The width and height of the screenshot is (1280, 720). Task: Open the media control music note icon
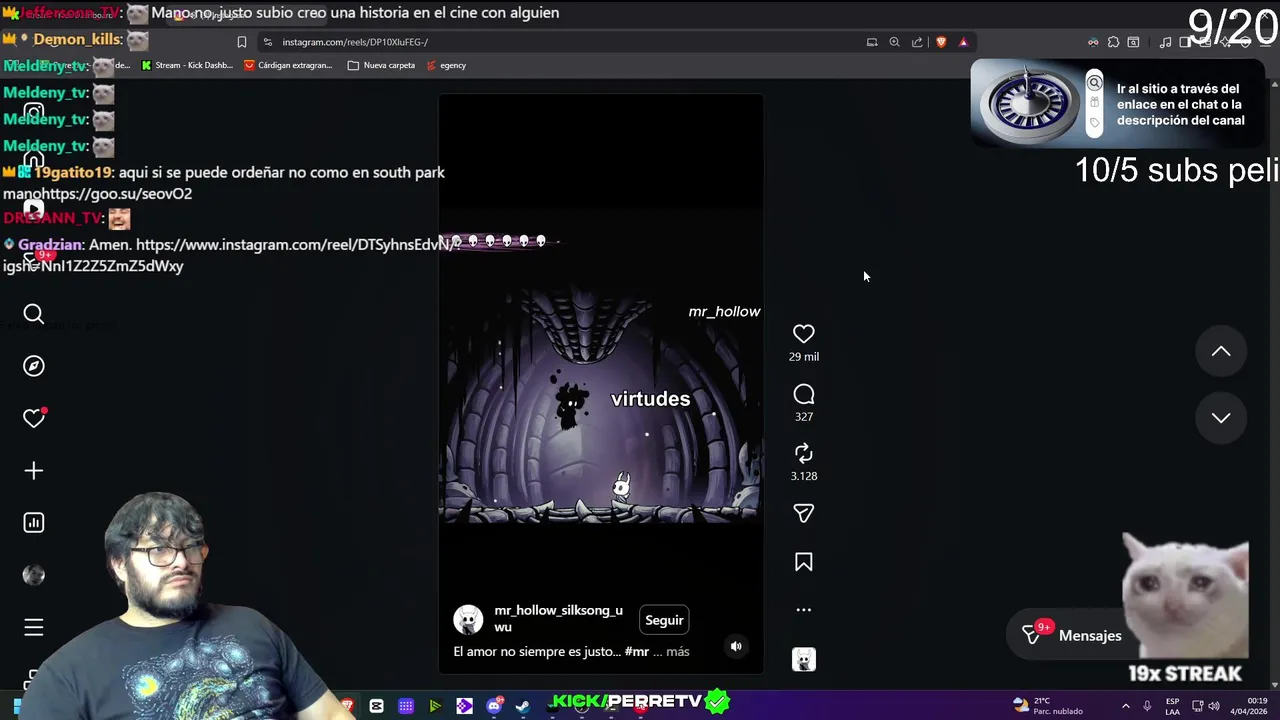pyautogui.click(x=1165, y=42)
